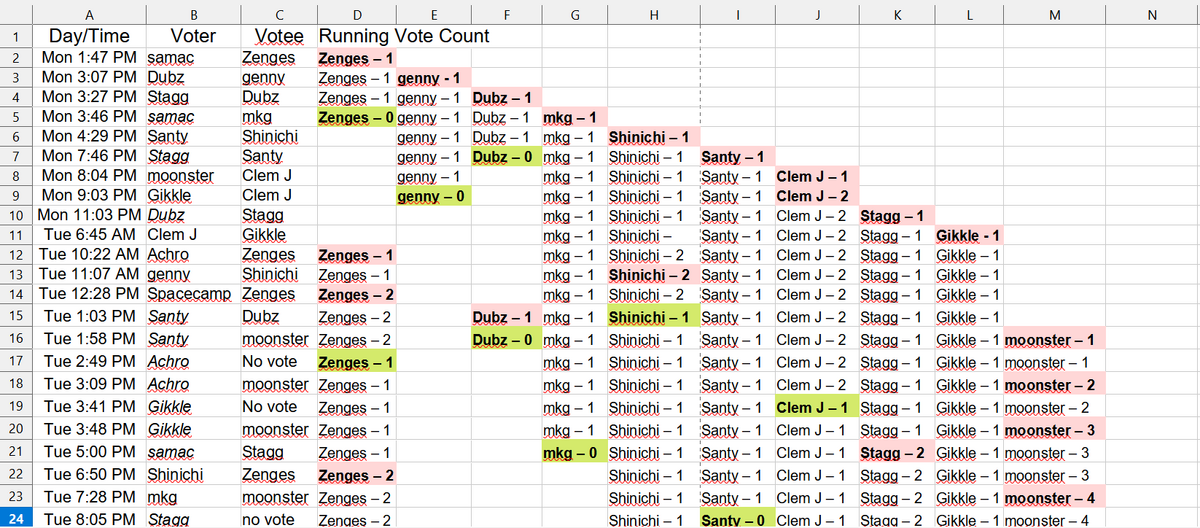
Task: Click the green "Zenges – 0" cell
Action: (x=355, y=117)
